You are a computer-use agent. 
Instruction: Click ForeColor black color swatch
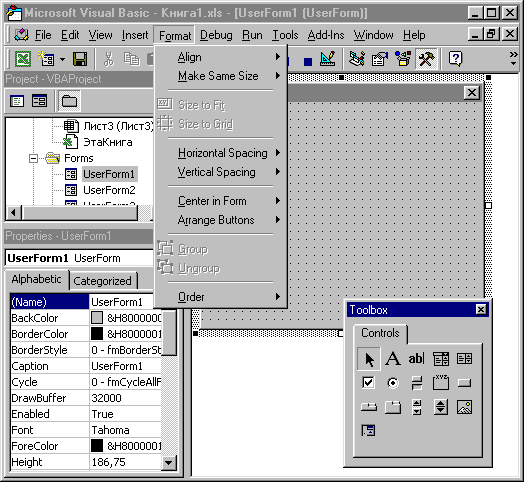click(x=97, y=446)
